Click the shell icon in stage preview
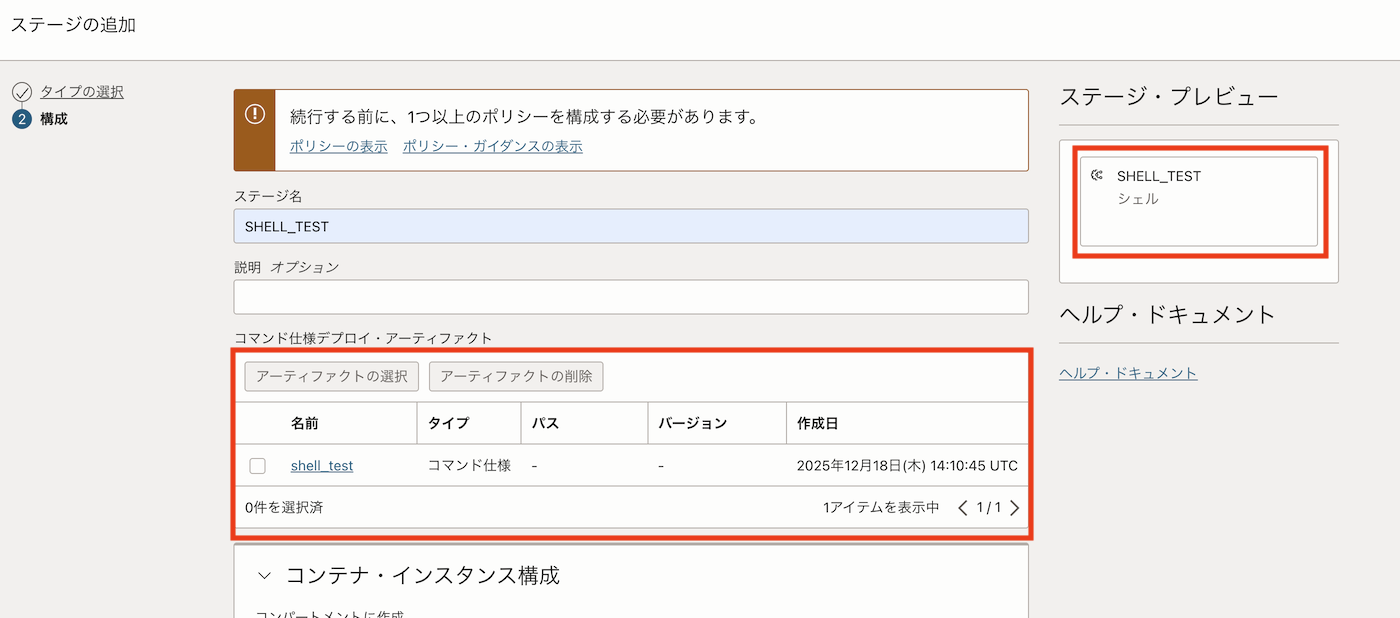The height and width of the screenshot is (618, 1400). [x=1097, y=176]
